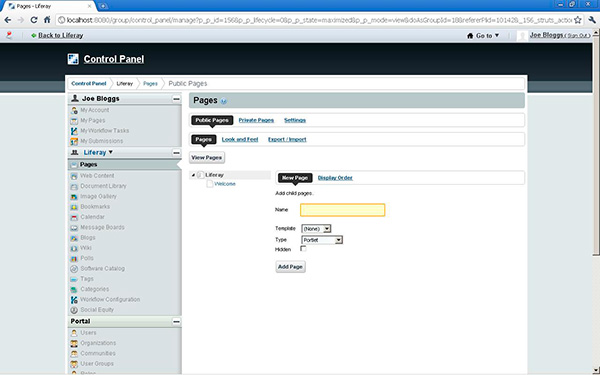600x375 pixels.
Task: Open User Groups in Portal section
Action: 97,364
